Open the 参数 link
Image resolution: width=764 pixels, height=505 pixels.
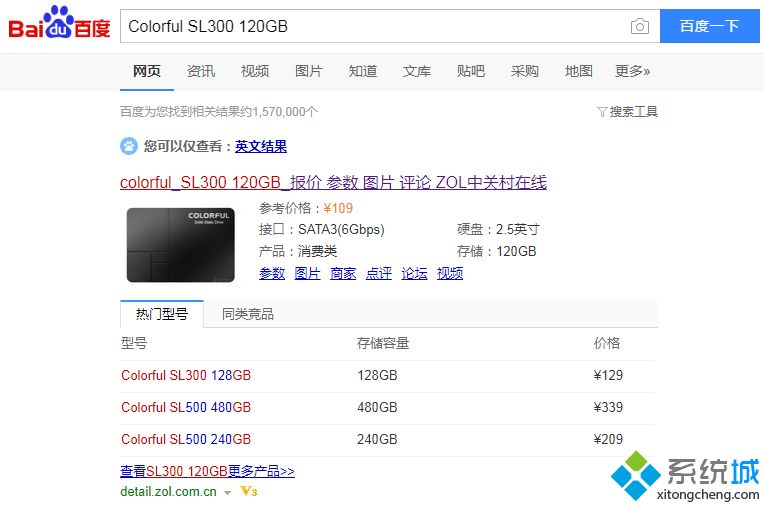(x=272, y=273)
